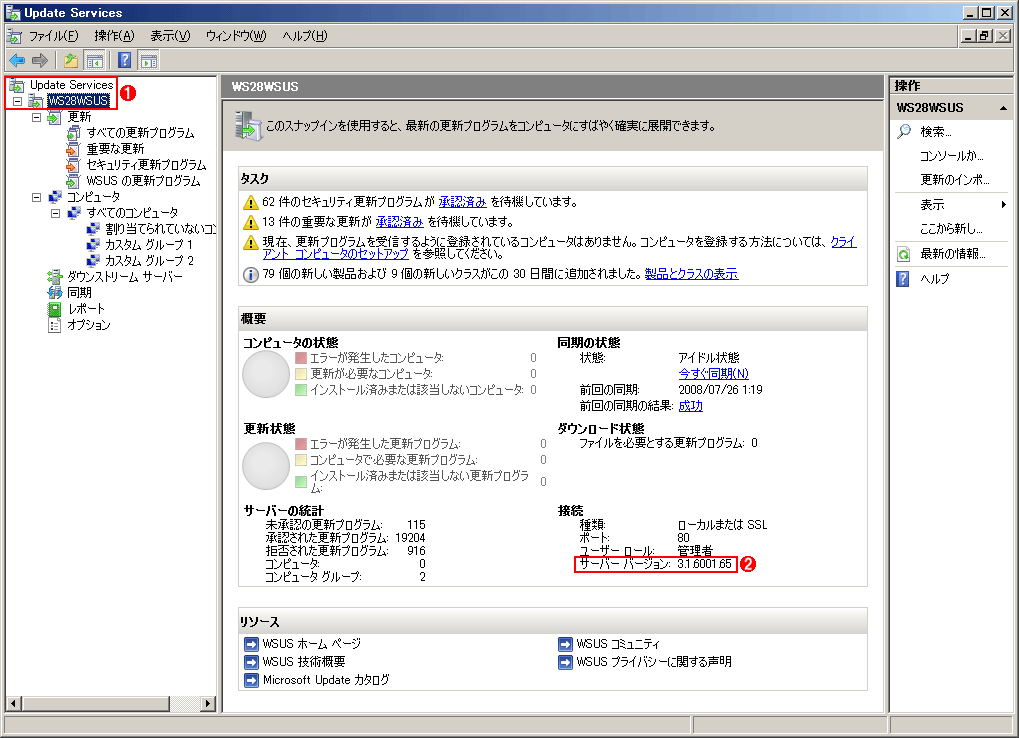Click the カスタム グループ 1 icon
The image size is (1019, 738).
click(x=93, y=245)
